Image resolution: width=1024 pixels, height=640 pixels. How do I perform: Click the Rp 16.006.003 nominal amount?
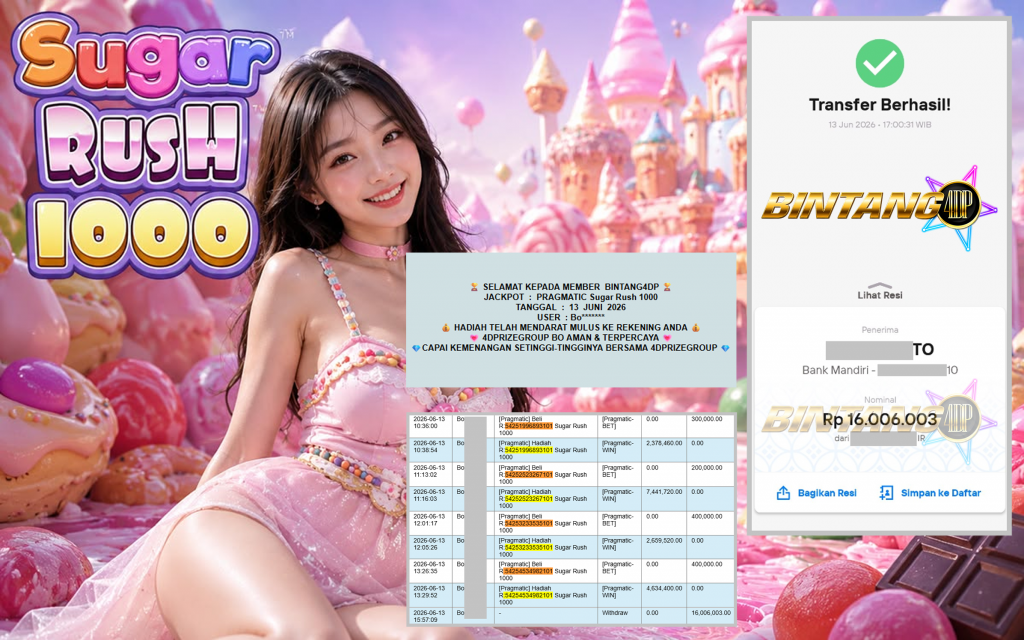(x=880, y=419)
